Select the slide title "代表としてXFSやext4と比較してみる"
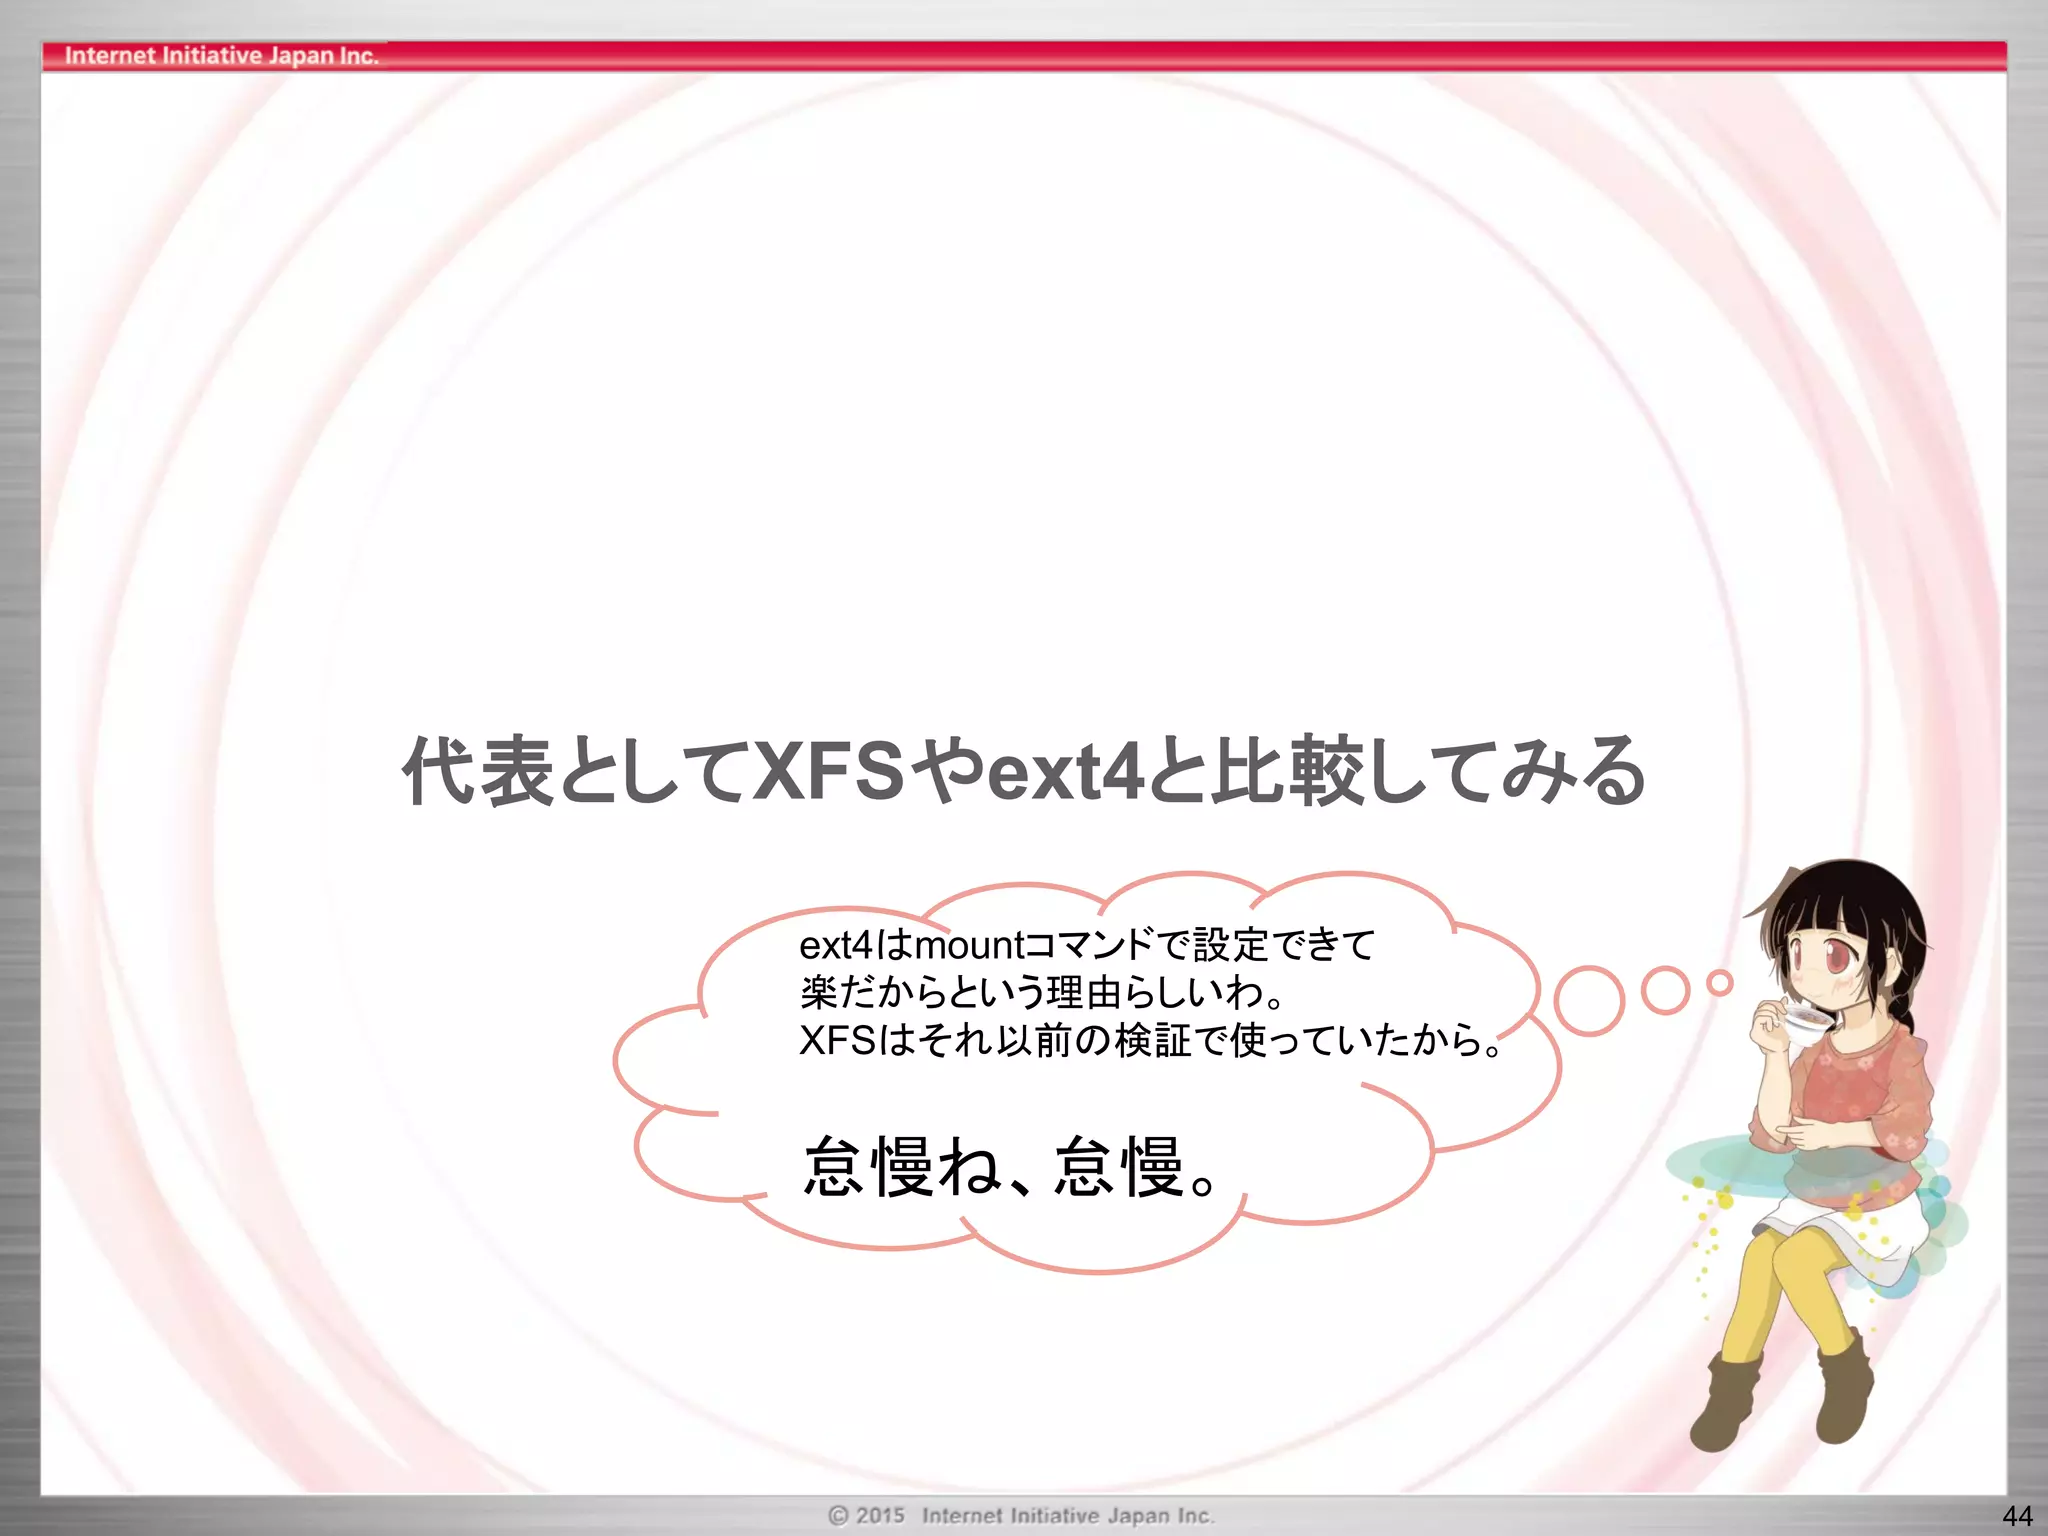 coord(1023,770)
